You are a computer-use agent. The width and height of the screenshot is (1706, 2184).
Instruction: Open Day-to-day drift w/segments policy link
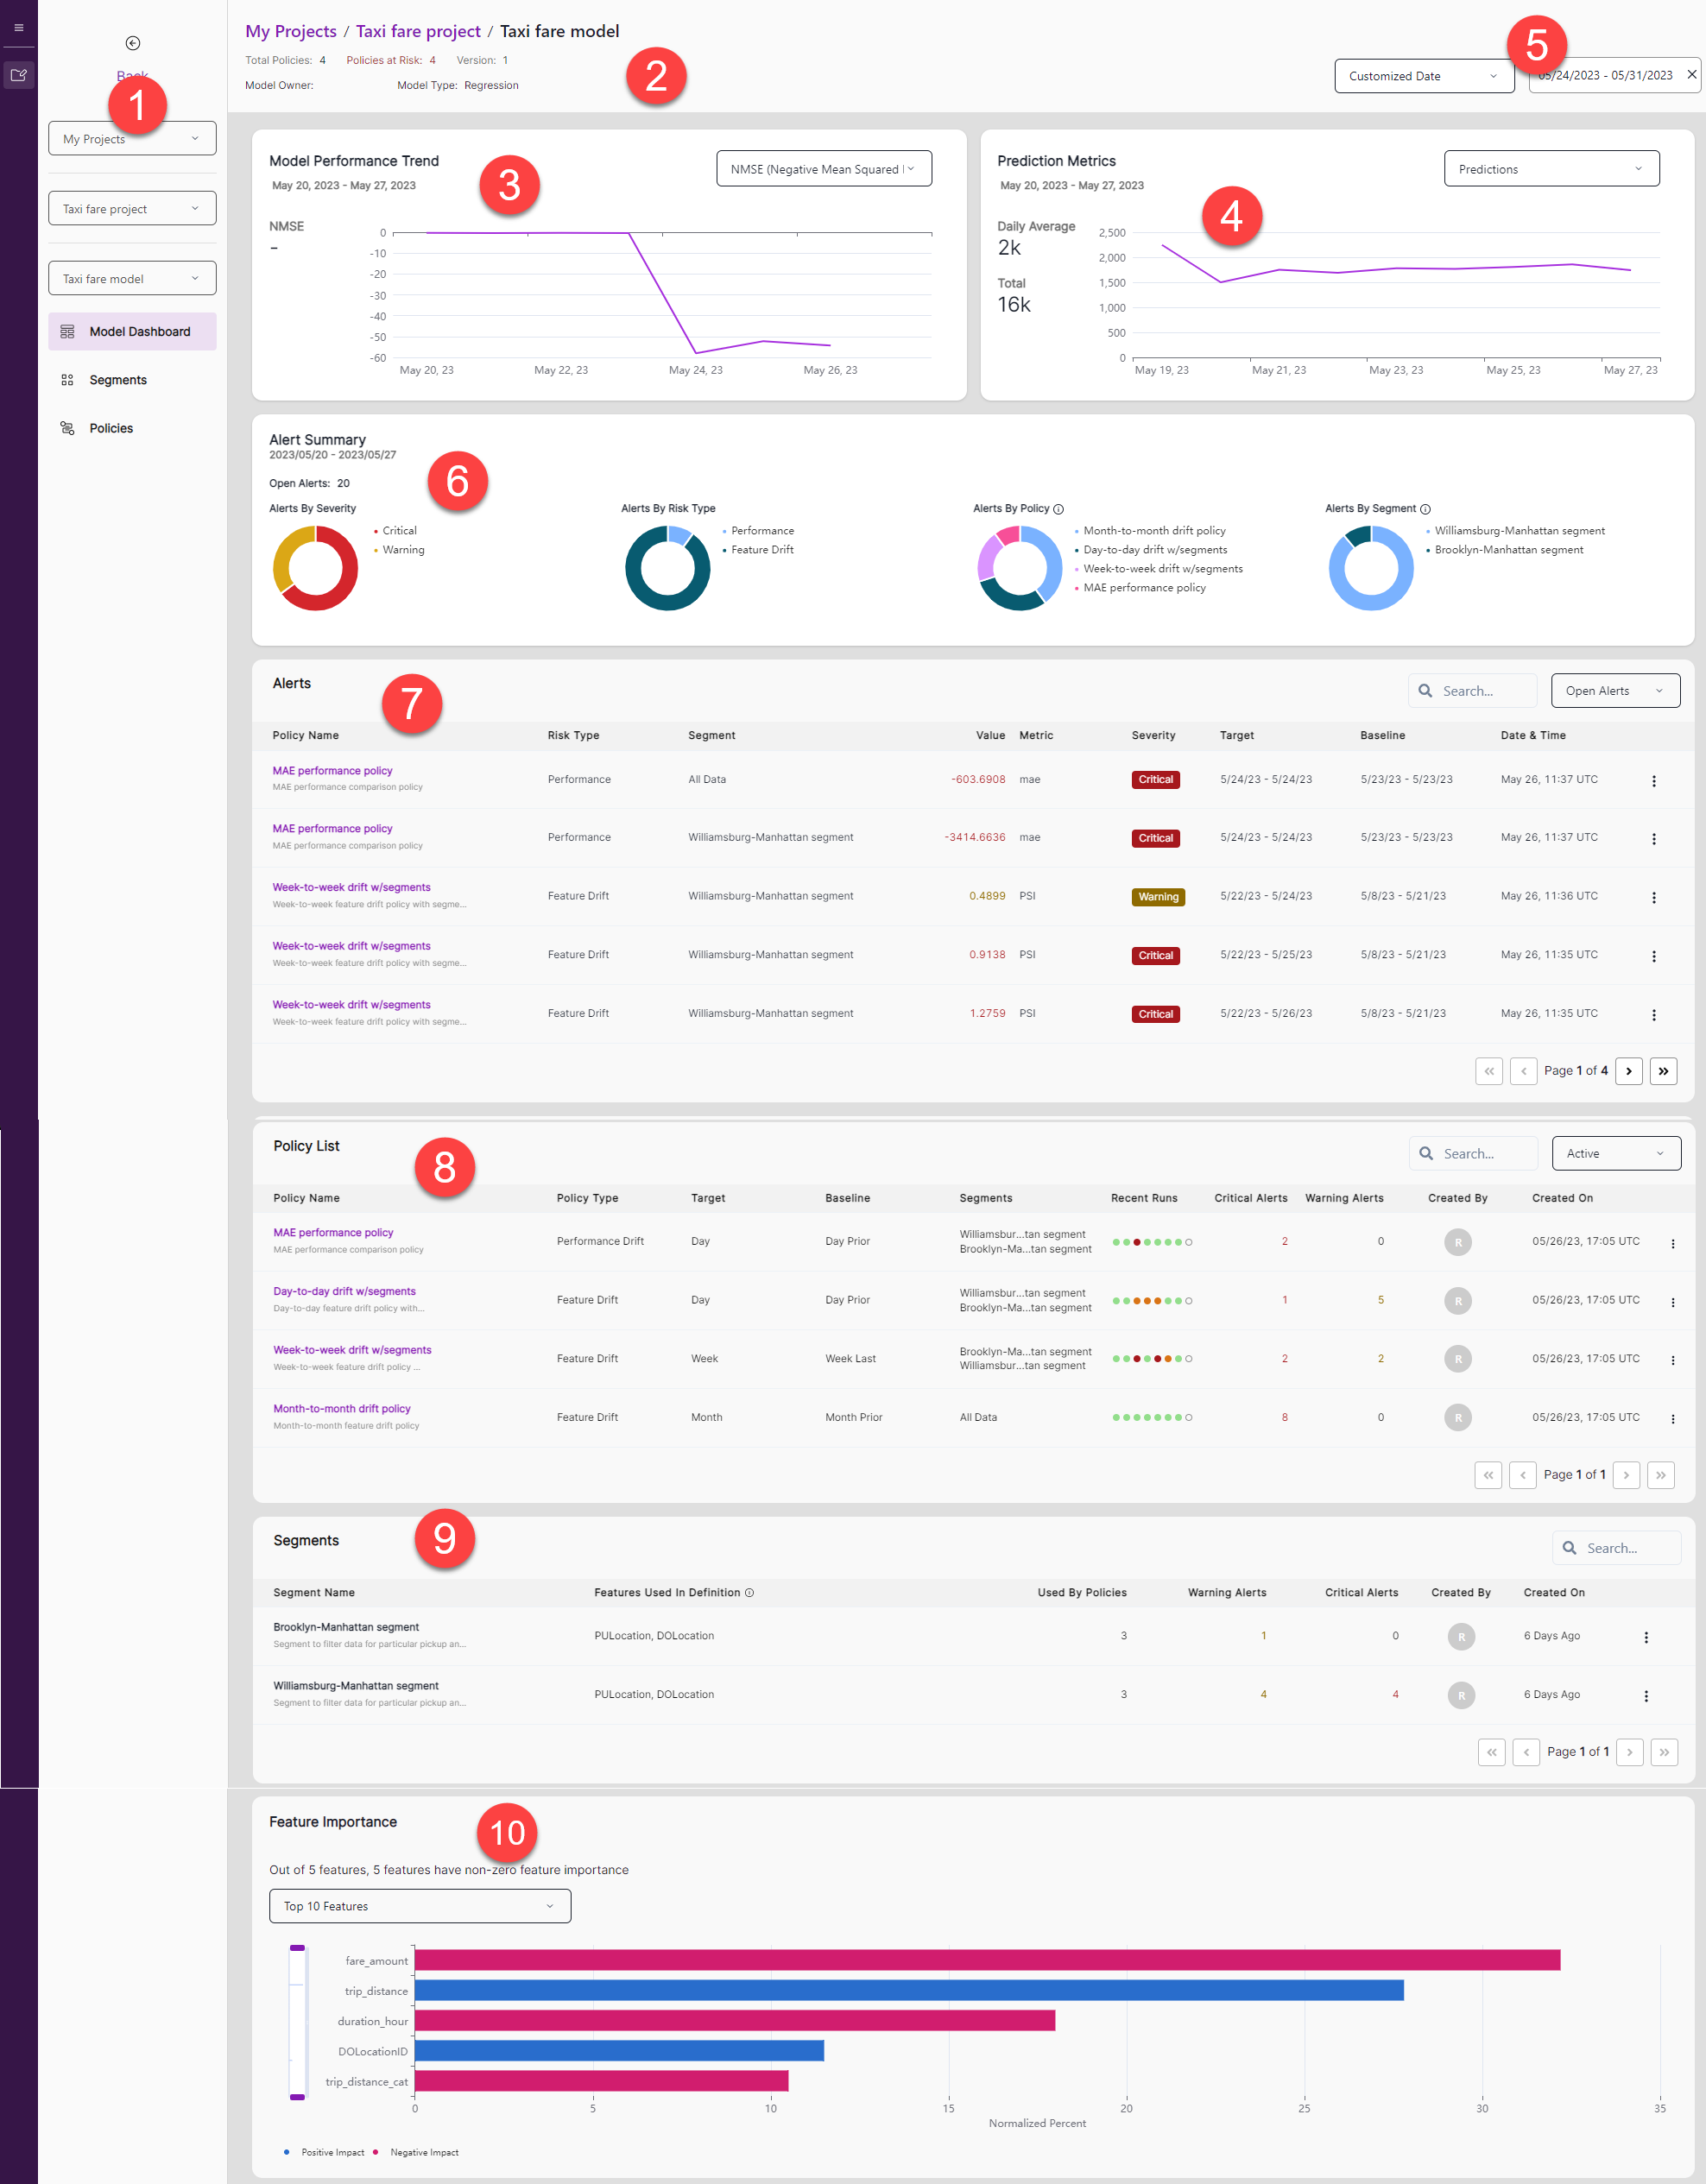(x=344, y=1291)
